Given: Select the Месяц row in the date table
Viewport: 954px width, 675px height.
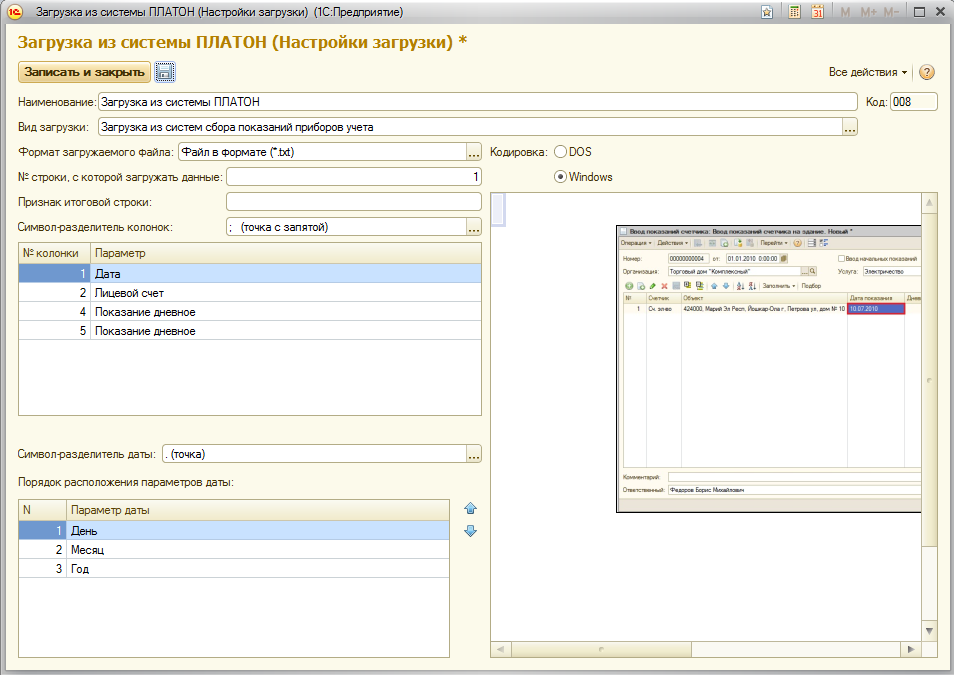Looking at the screenshot, I should point(234,550).
